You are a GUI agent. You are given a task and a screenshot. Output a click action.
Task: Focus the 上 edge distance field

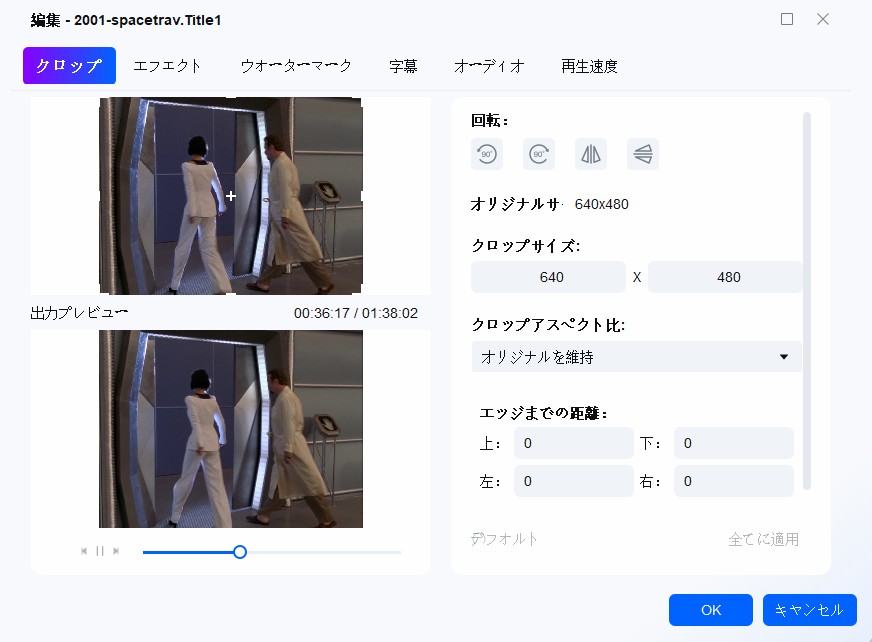(573, 443)
